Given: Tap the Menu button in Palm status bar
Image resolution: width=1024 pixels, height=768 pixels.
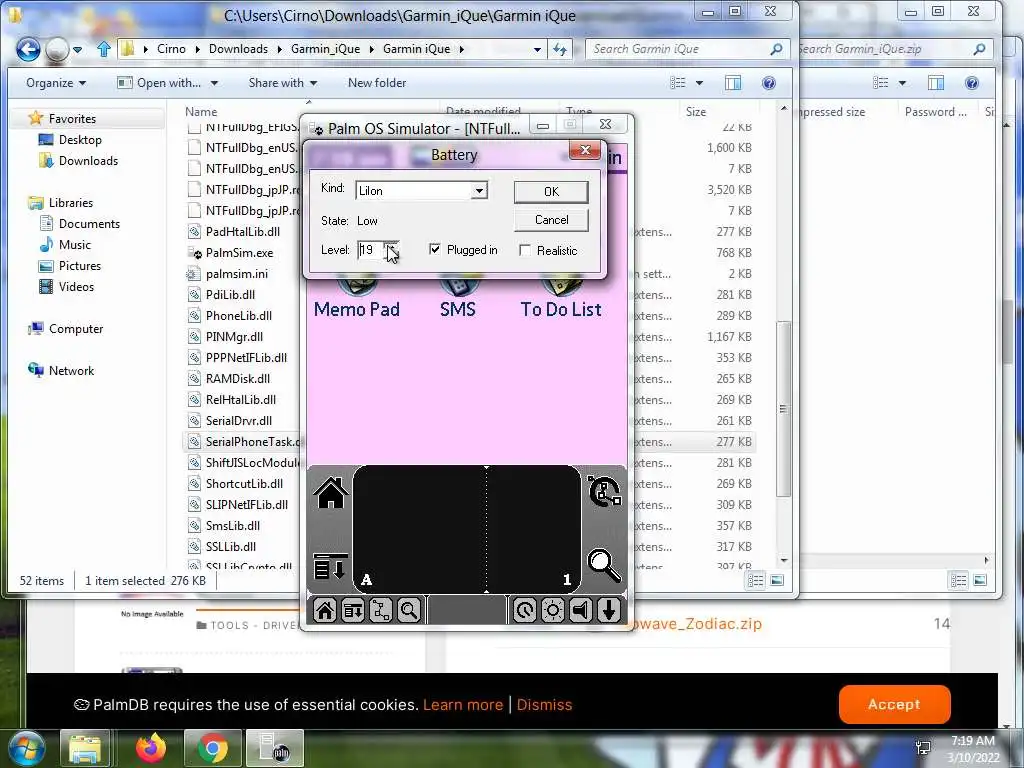Looking at the screenshot, I should click(353, 611).
